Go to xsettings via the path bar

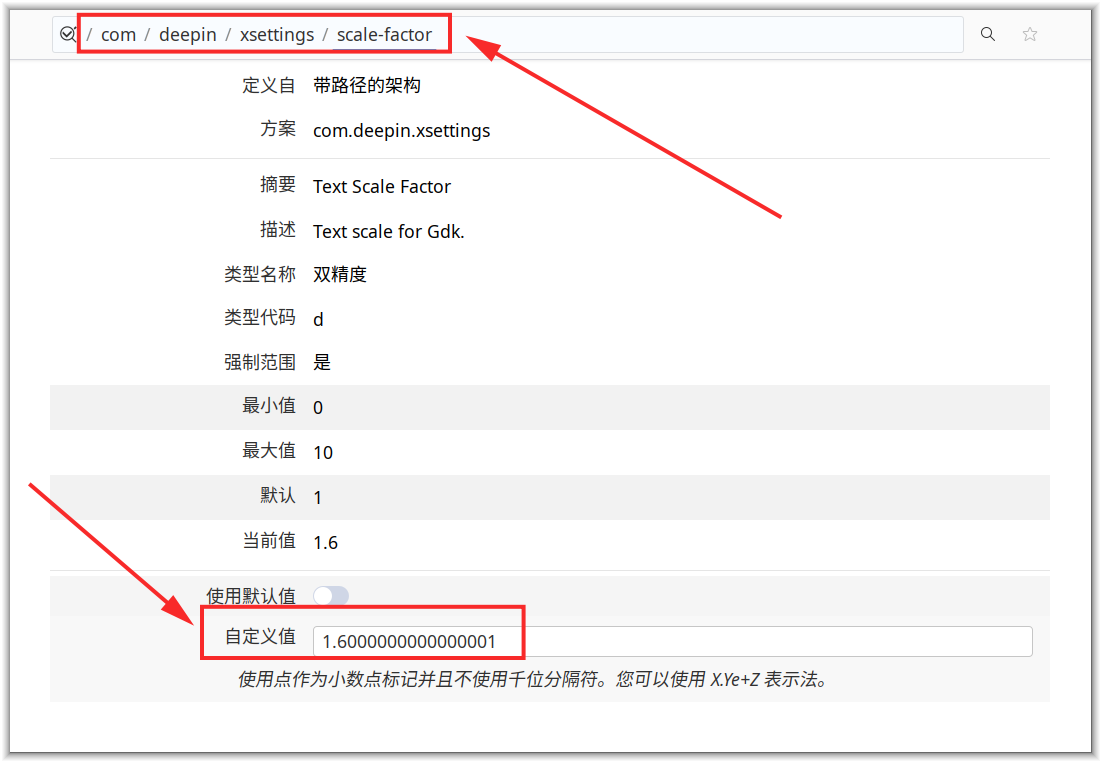pyautogui.click(x=277, y=33)
